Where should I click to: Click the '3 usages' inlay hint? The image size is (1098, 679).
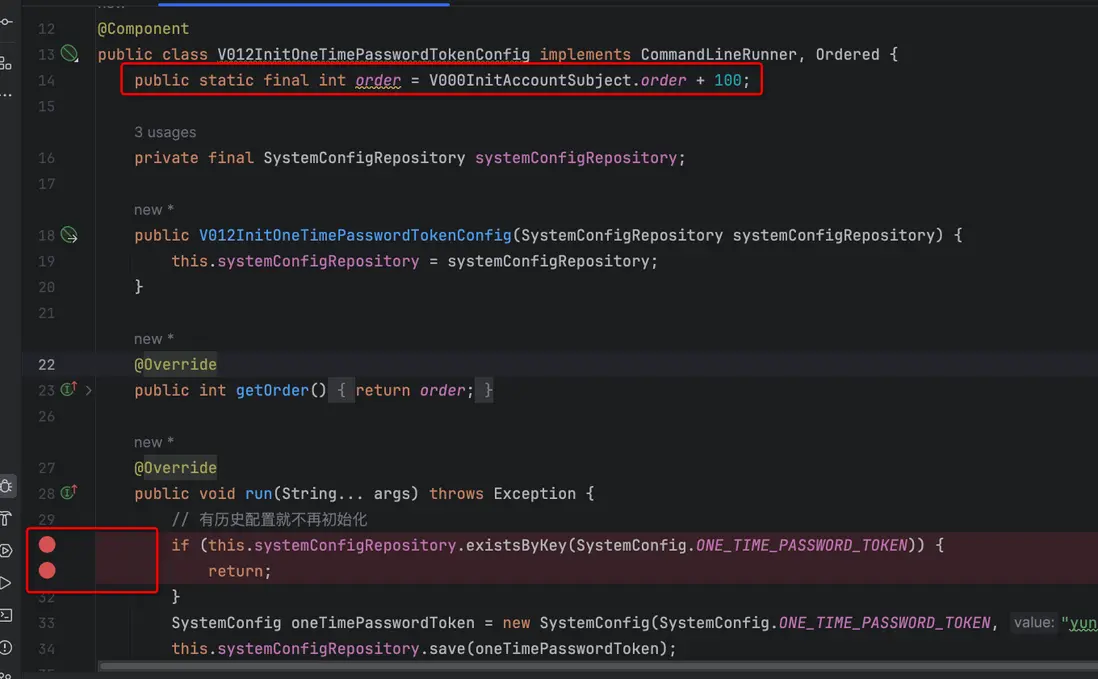pos(165,132)
